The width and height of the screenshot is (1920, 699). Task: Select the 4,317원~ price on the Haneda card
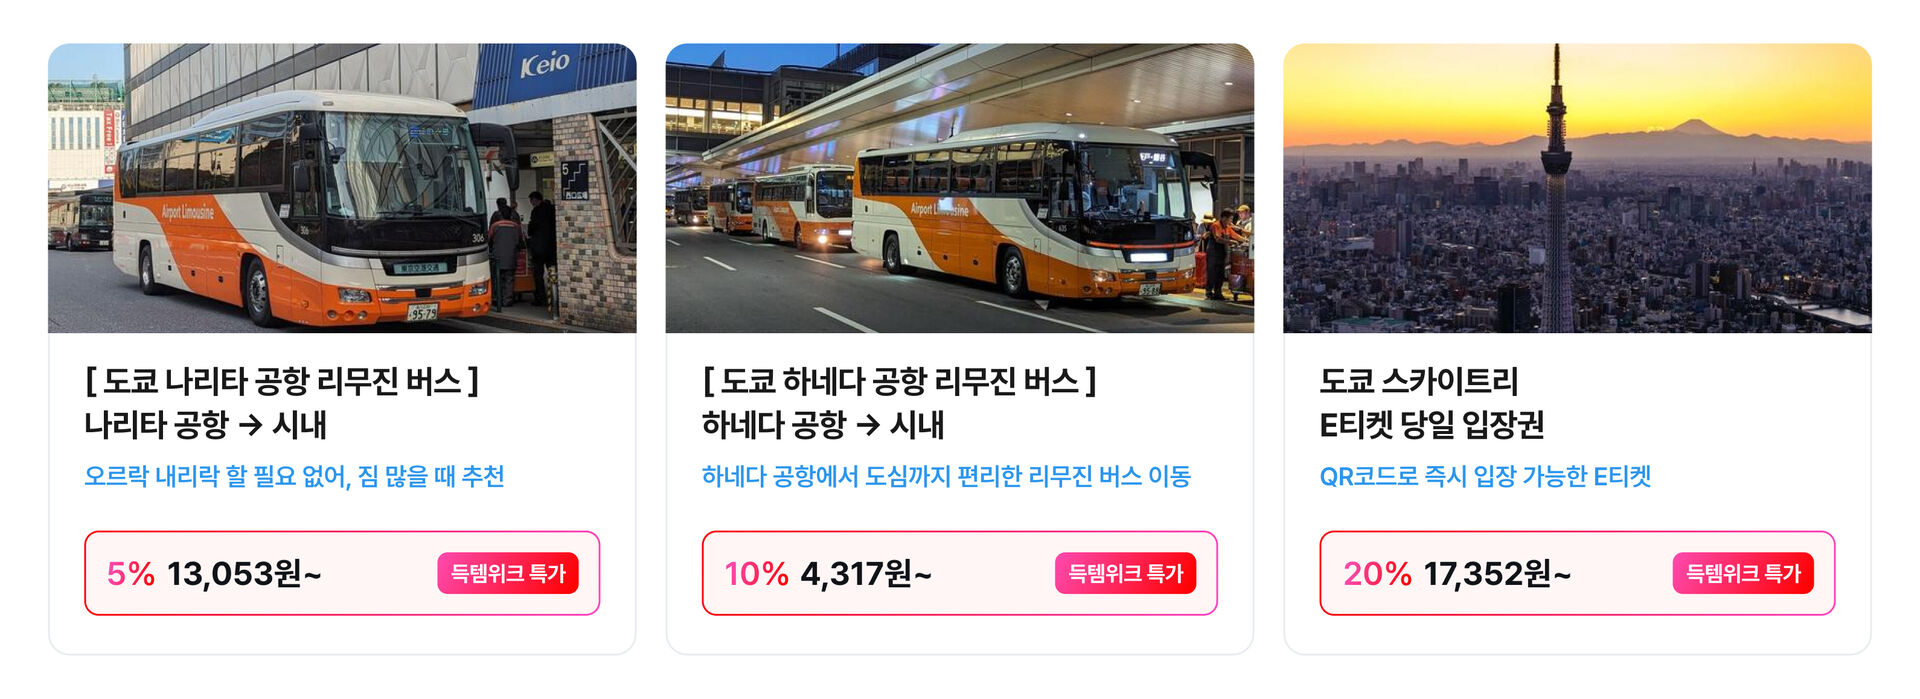click(866, 574)
